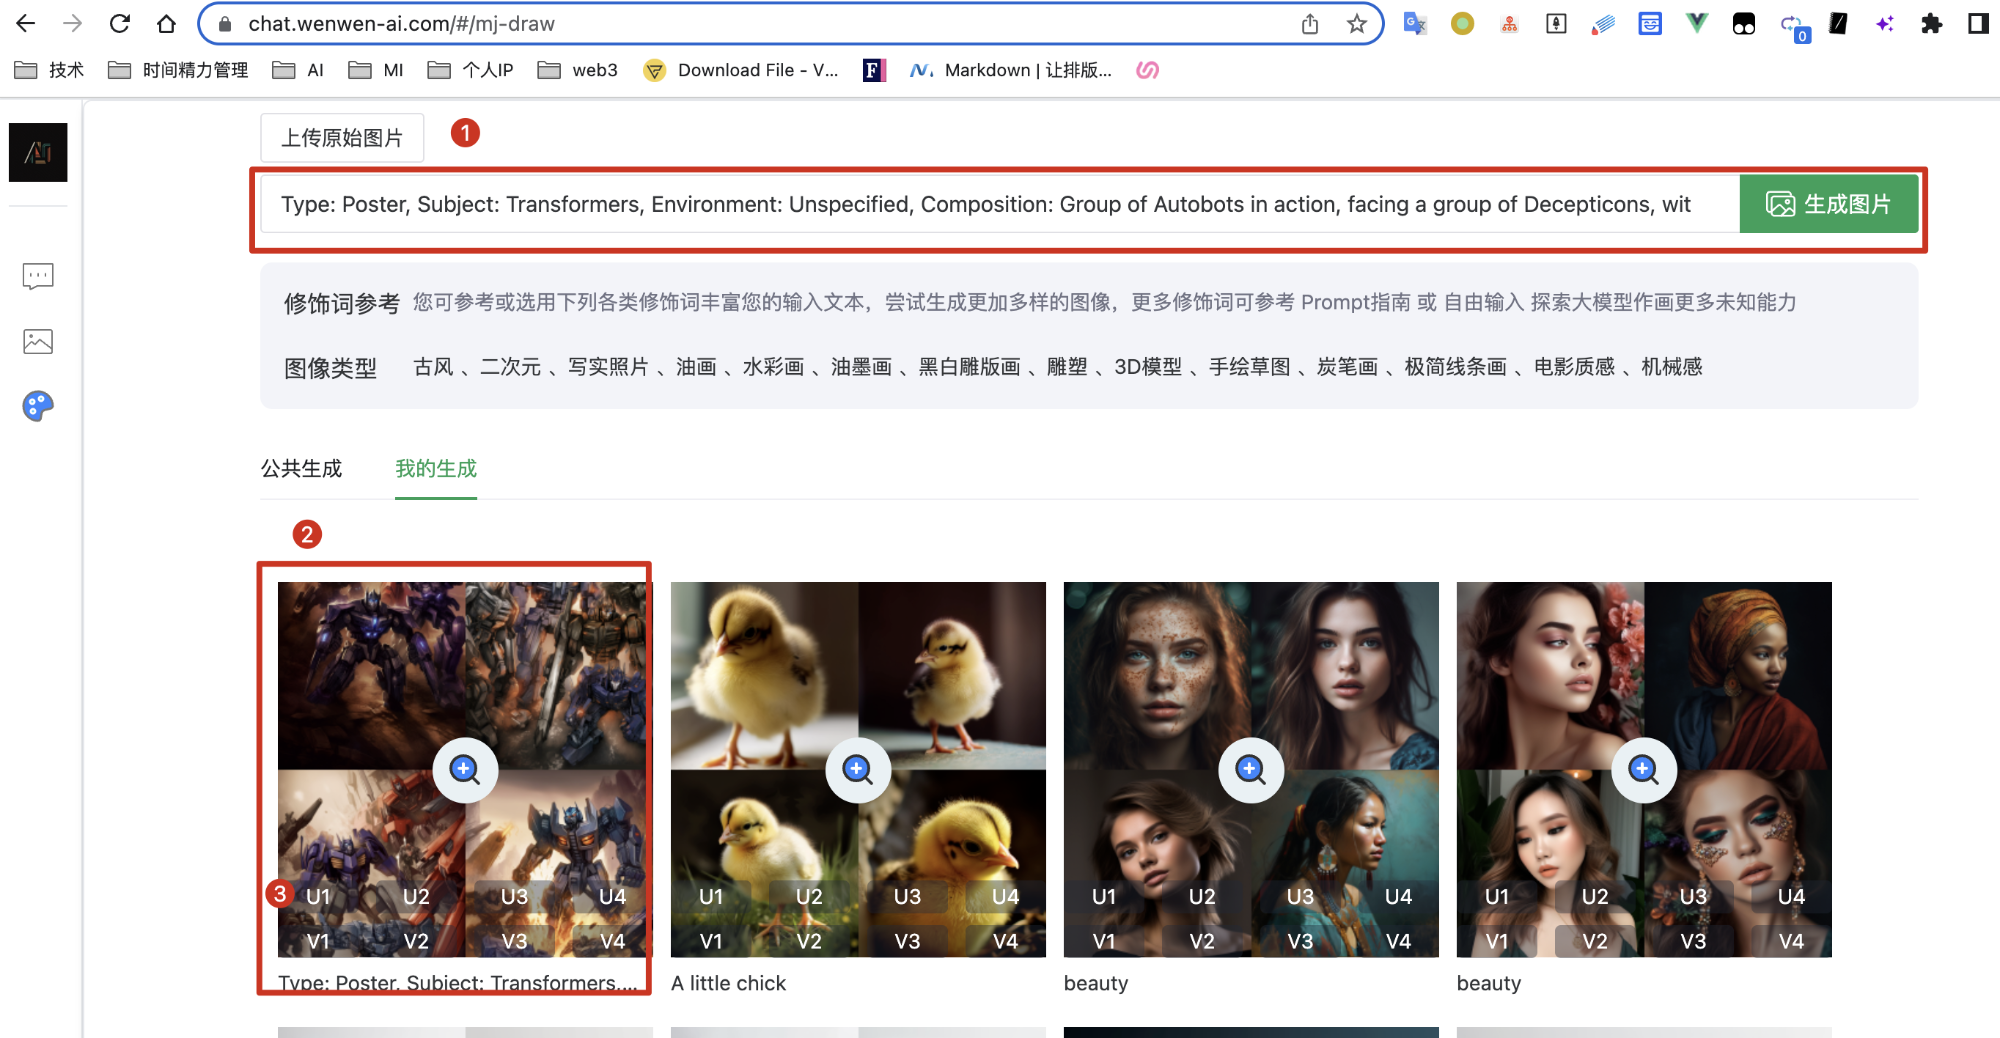Add the 手绘草图 style modifier
This screenshot has height=1038, width=2000.
tap(1249, 367)
